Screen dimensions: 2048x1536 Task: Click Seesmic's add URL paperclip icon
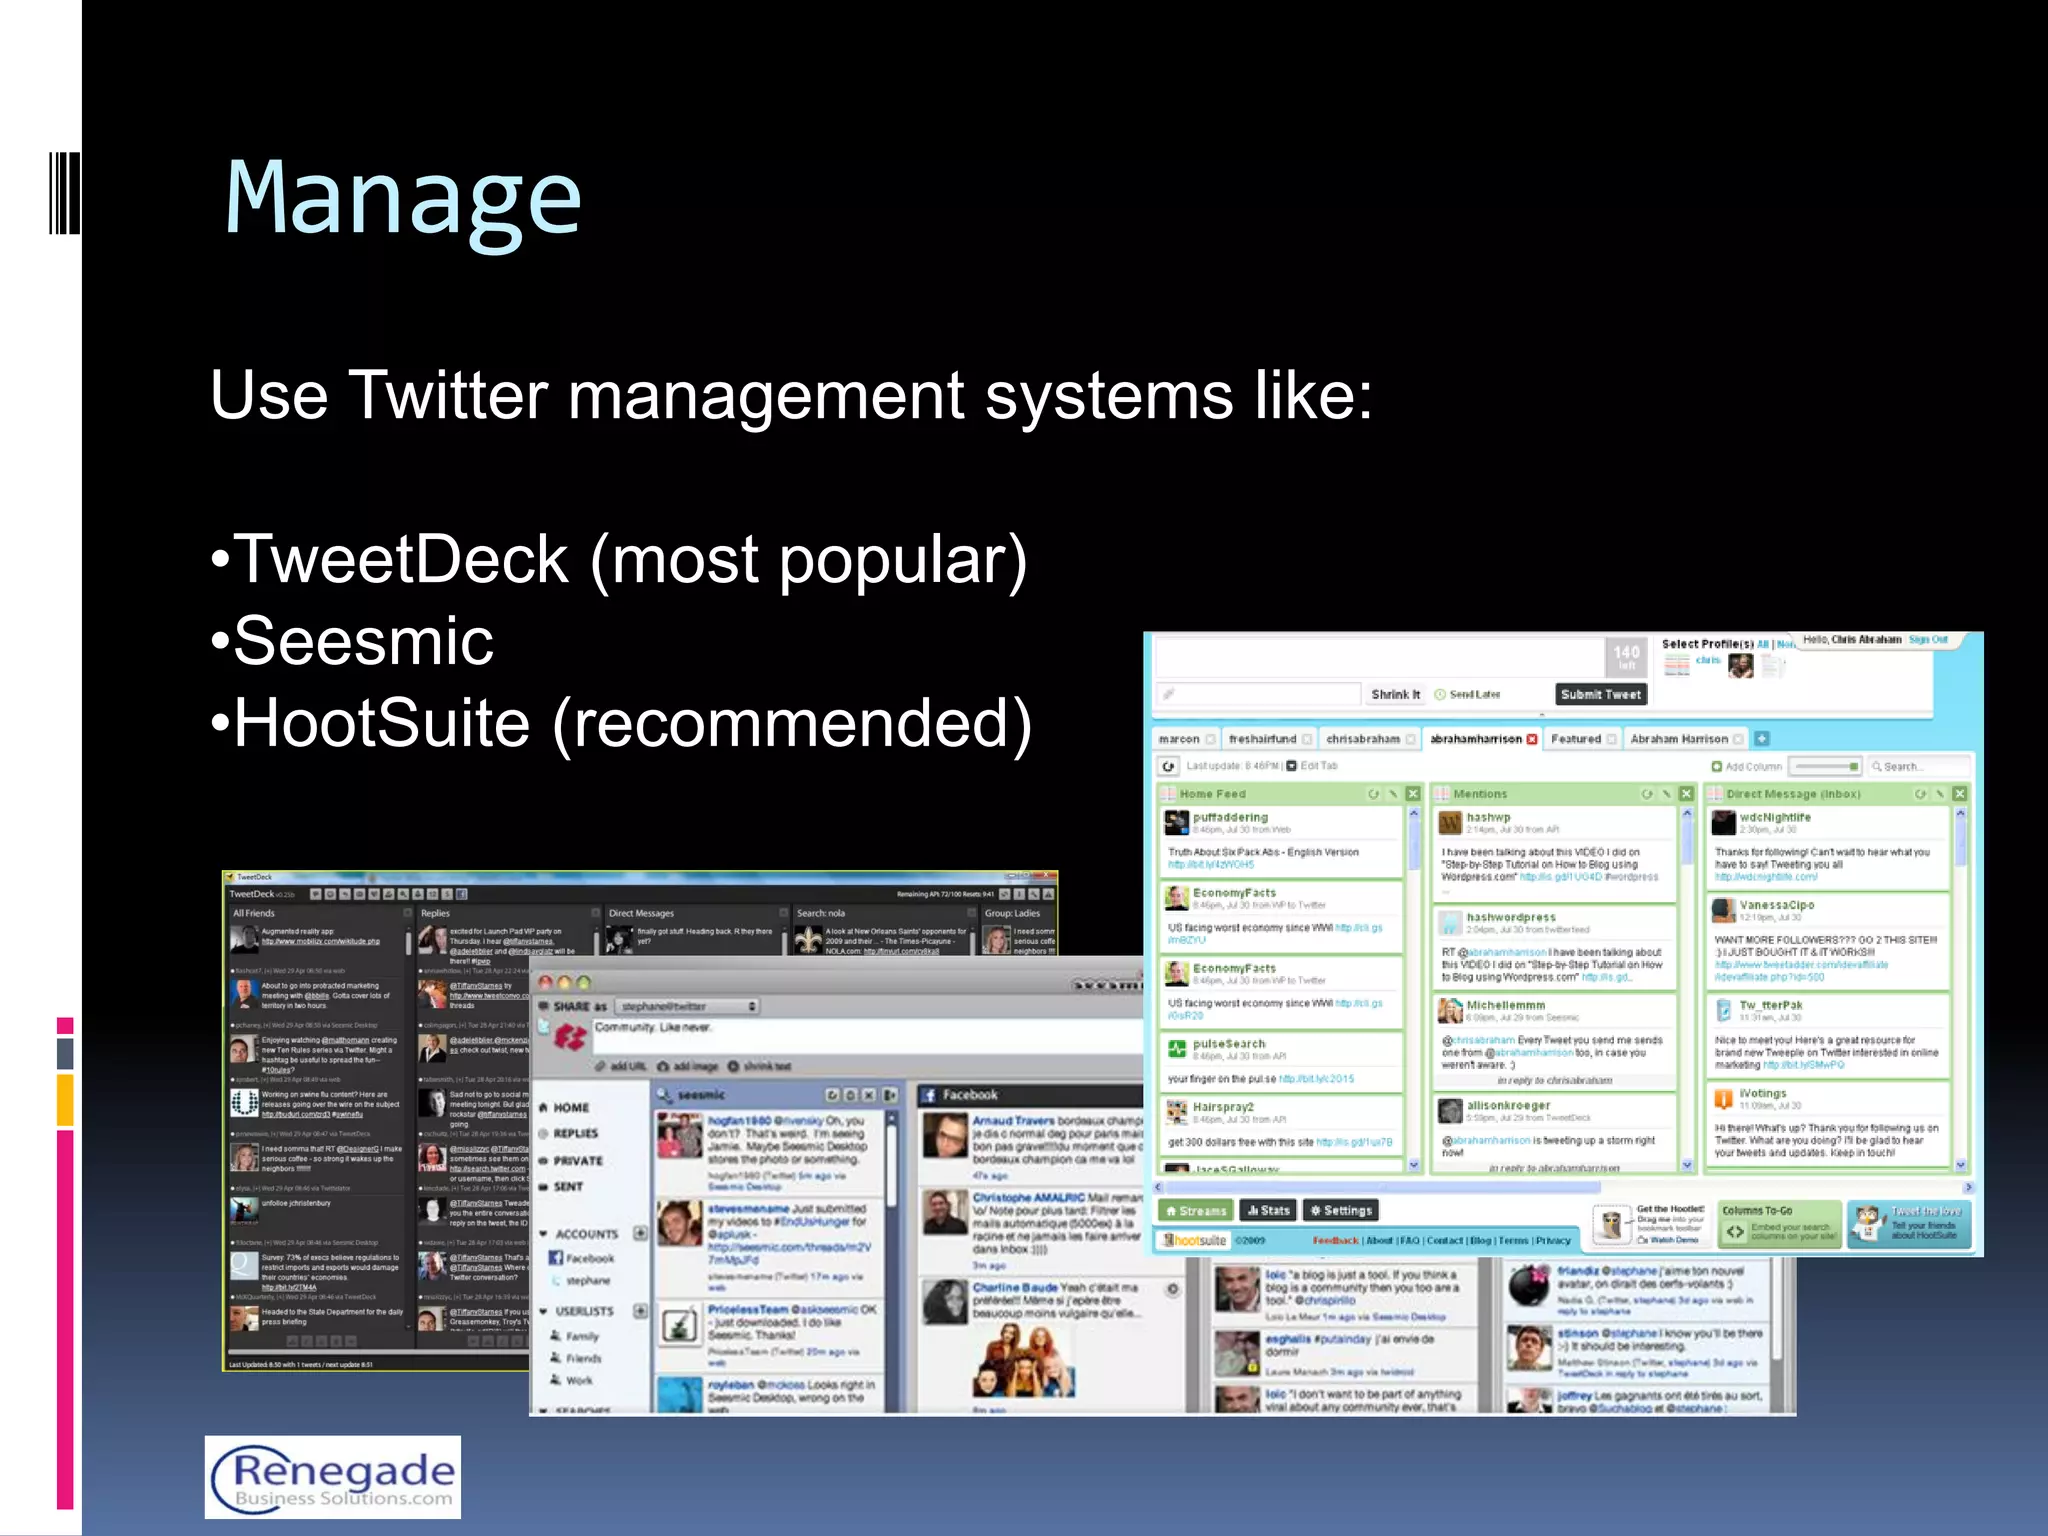(602, 1066)
